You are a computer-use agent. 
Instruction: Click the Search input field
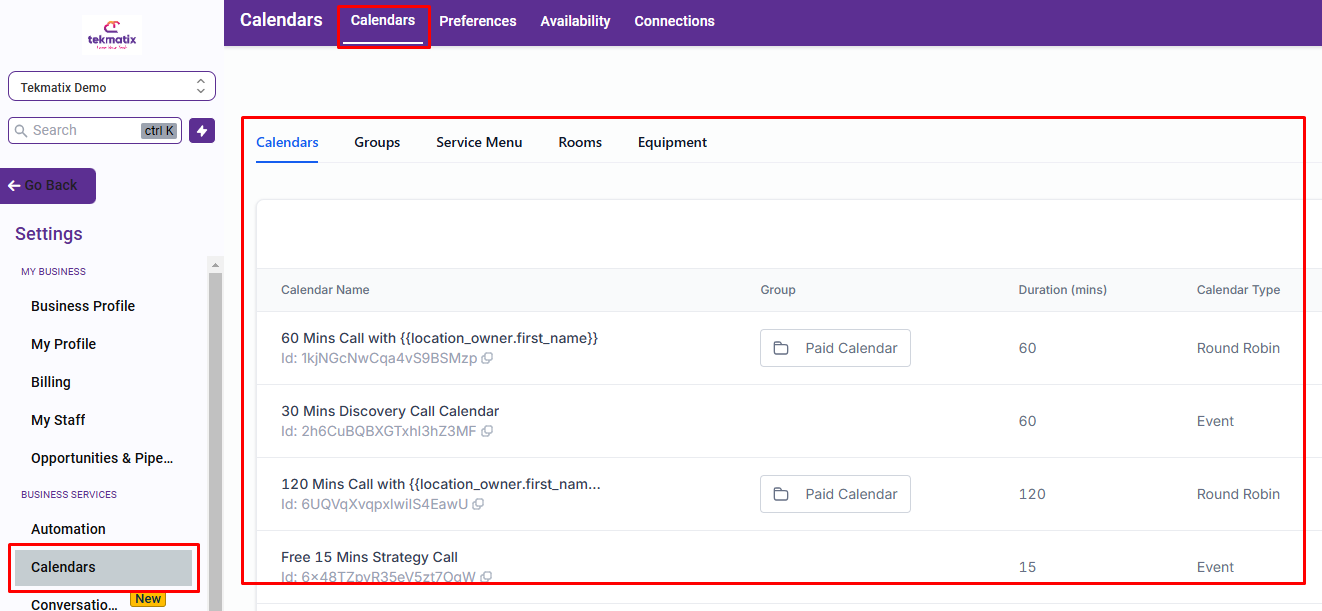pos(95,130)
